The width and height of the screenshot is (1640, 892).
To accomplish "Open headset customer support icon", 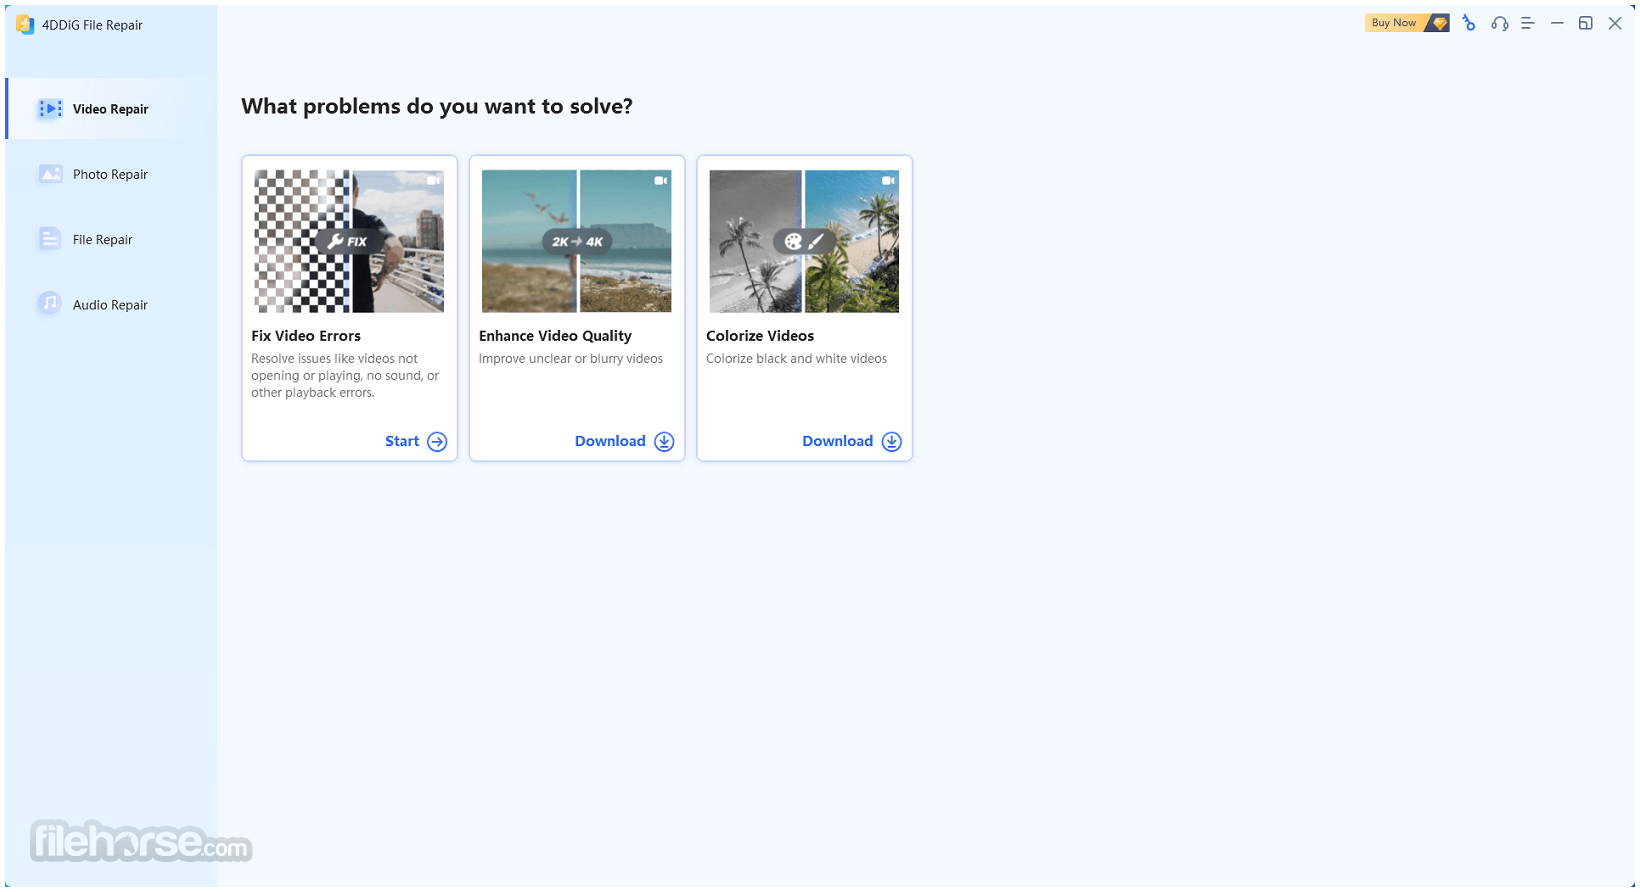I will (x=1499, y=23).
